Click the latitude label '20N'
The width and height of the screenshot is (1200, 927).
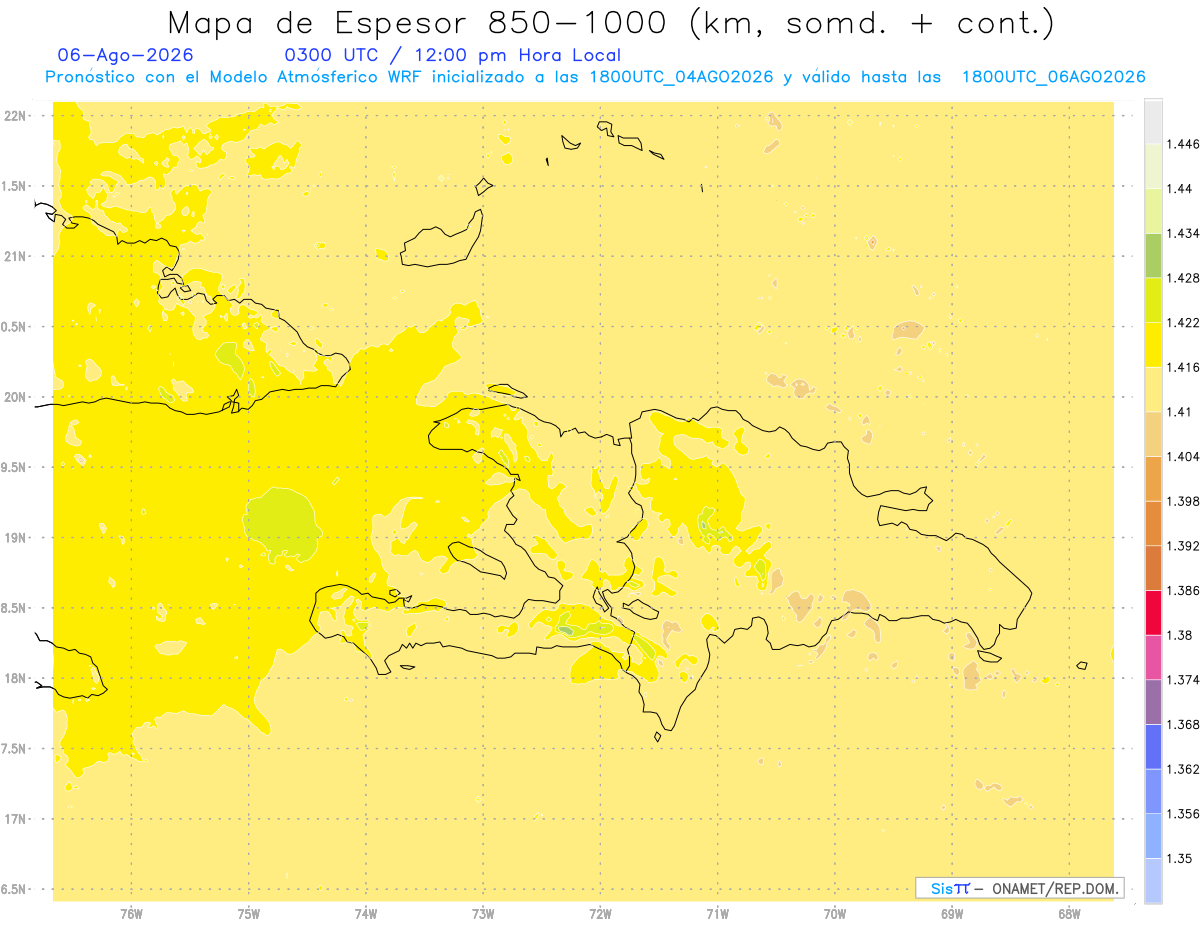coord(15,397)
